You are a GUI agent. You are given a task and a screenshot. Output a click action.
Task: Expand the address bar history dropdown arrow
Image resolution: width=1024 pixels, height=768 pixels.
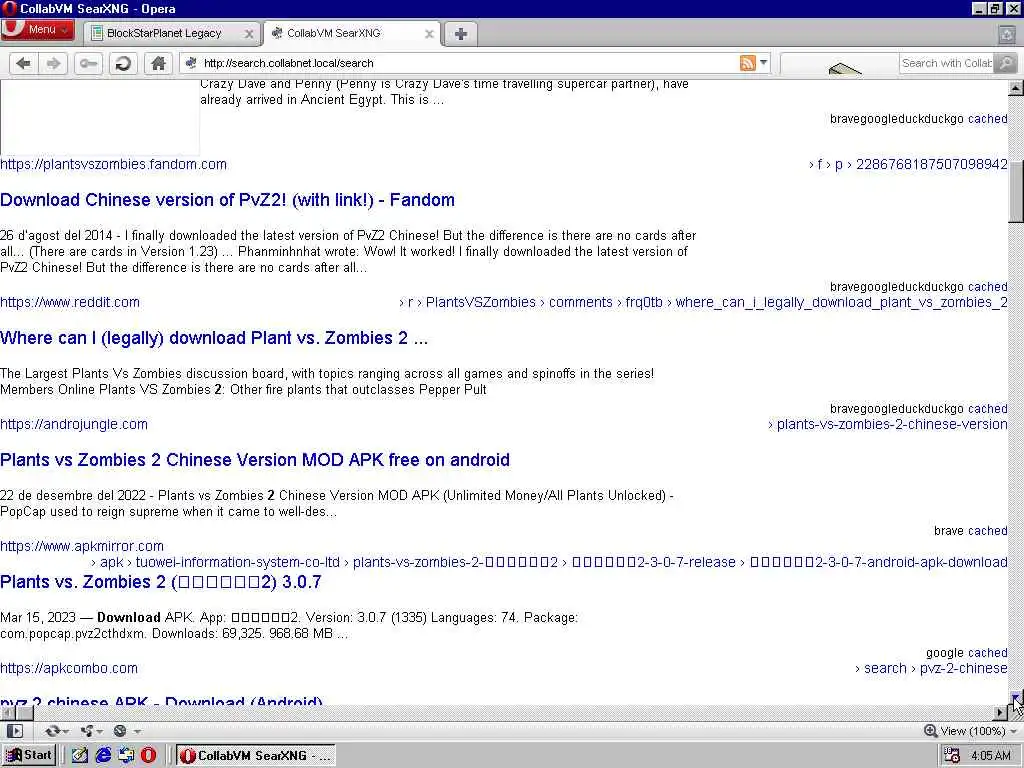pos(763,63)
